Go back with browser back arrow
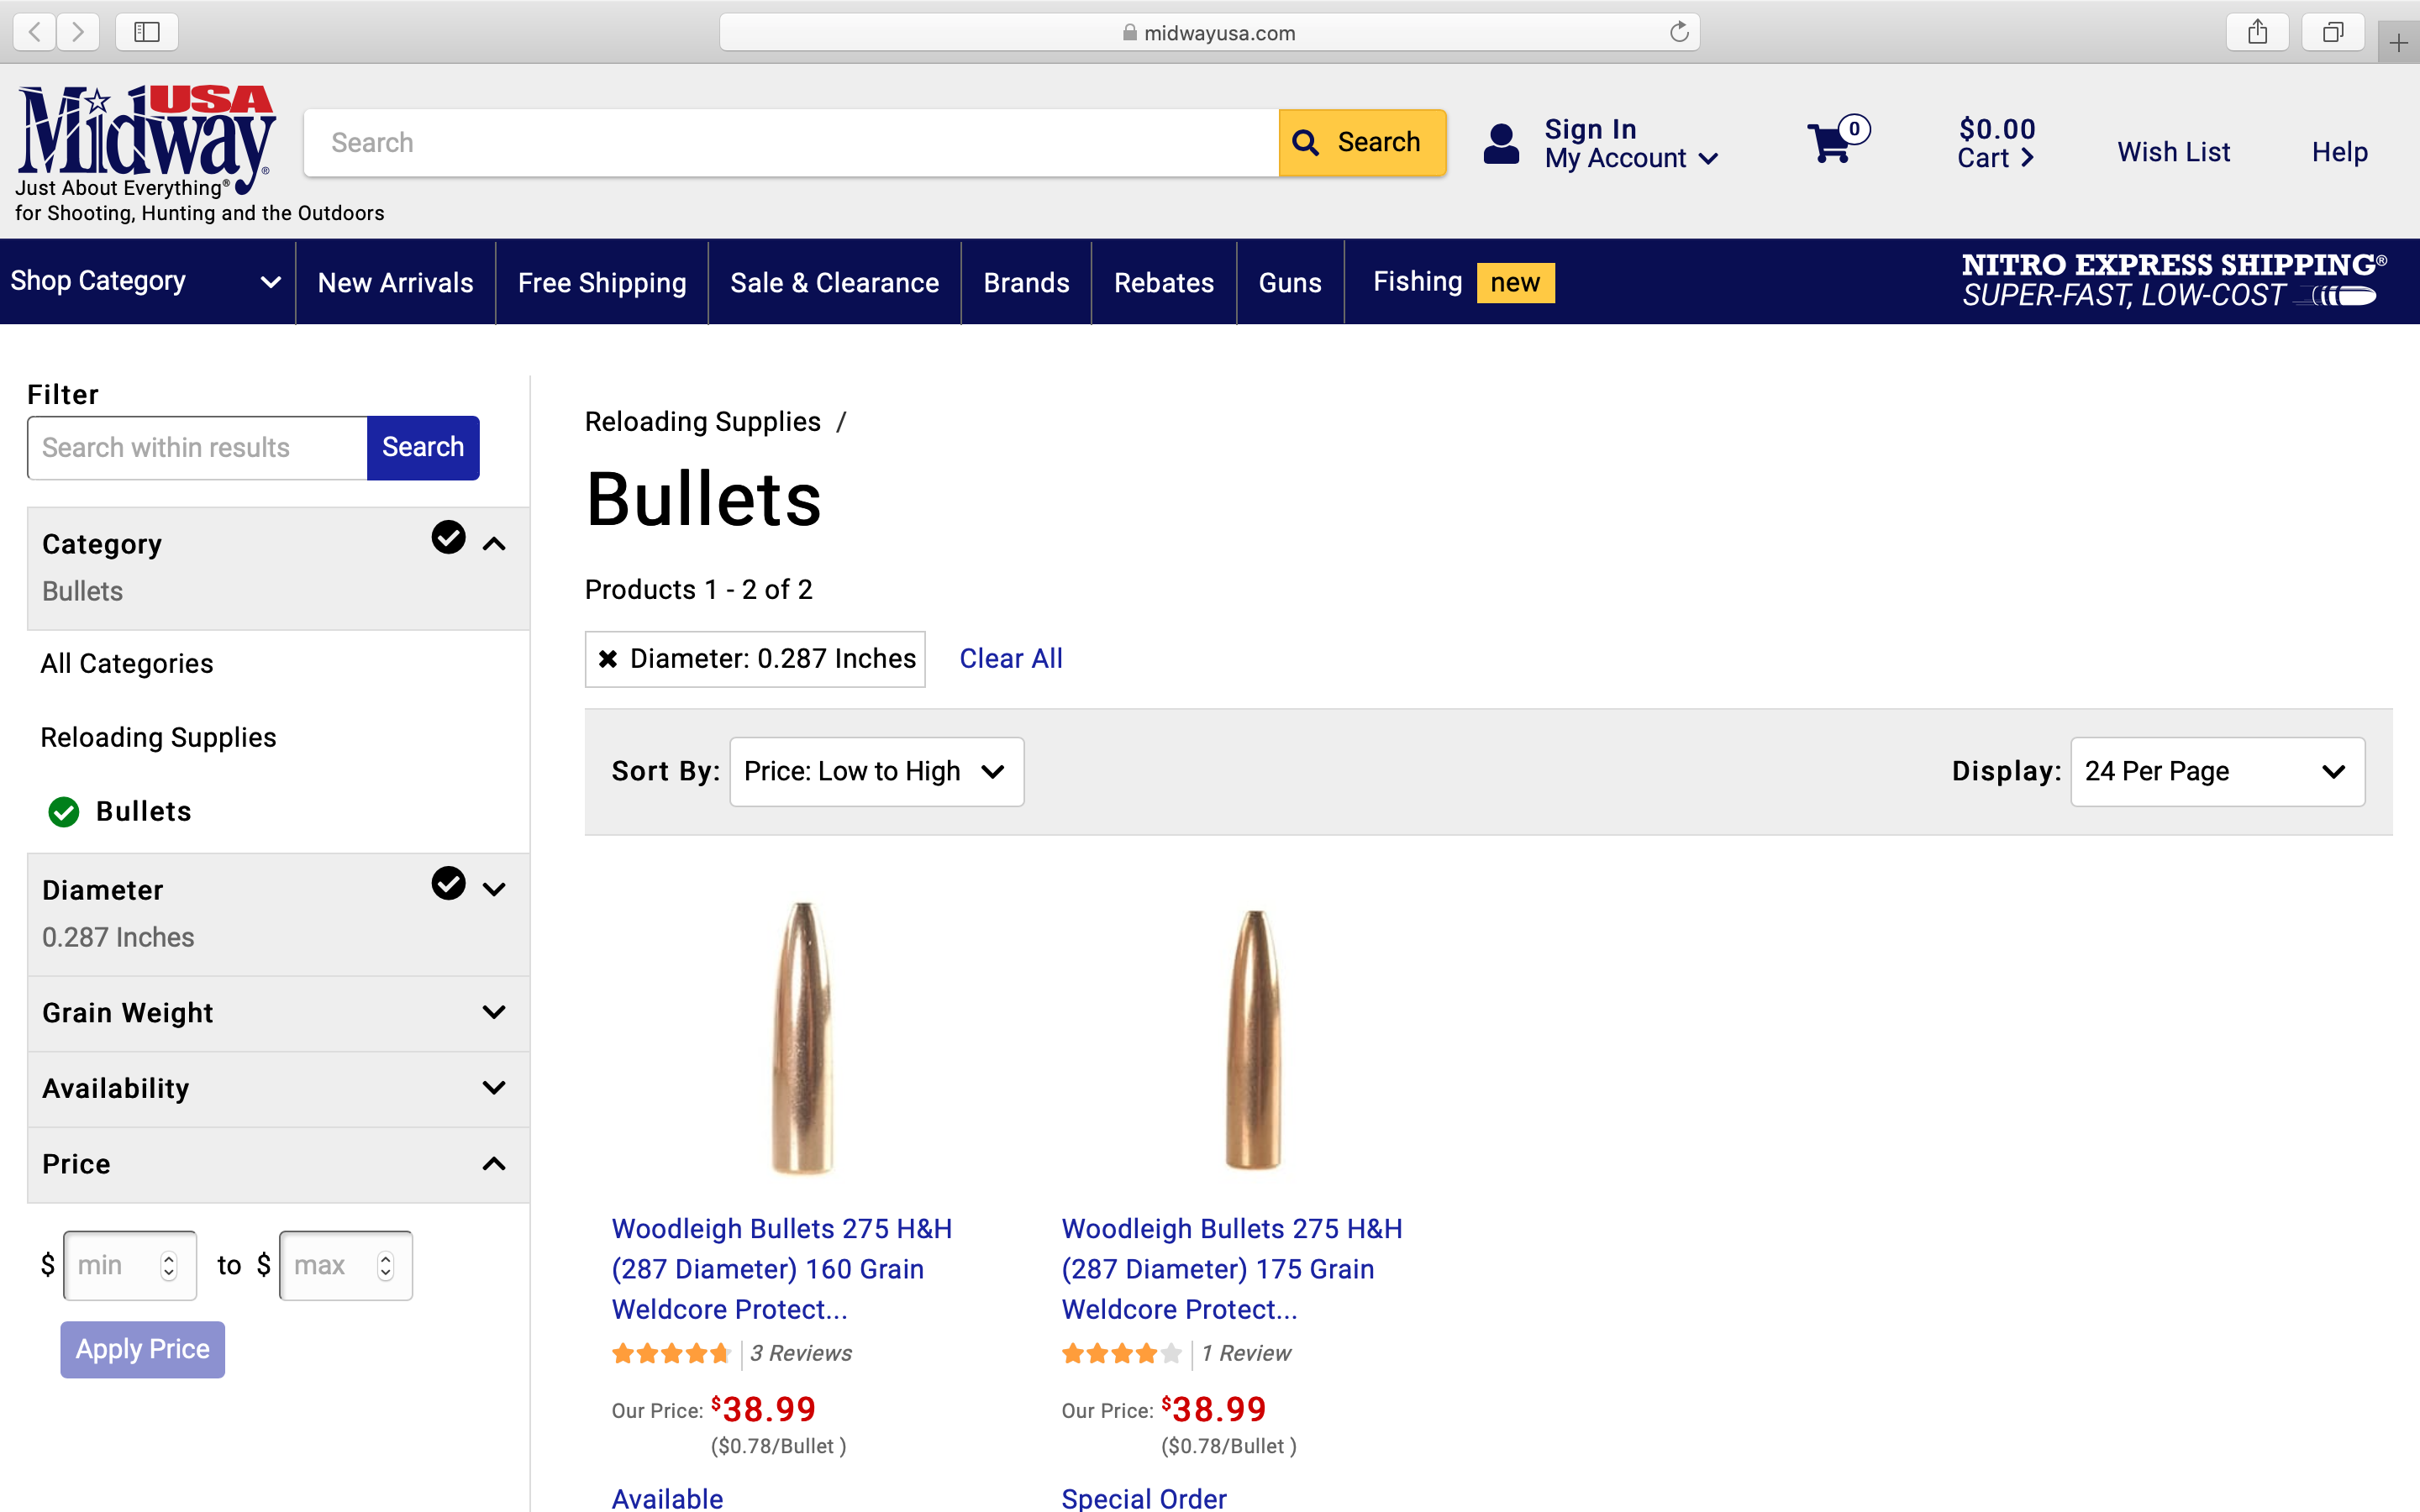The height and width of the screenshot is (1512, 2420). (35, 32)
